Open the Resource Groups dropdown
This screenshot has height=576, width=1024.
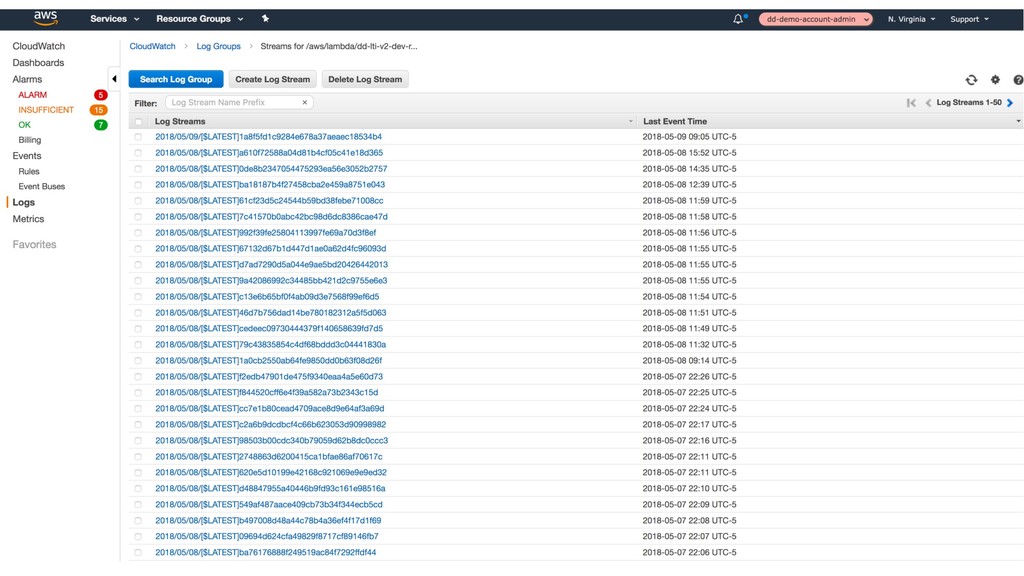click(x=199, y=19)
